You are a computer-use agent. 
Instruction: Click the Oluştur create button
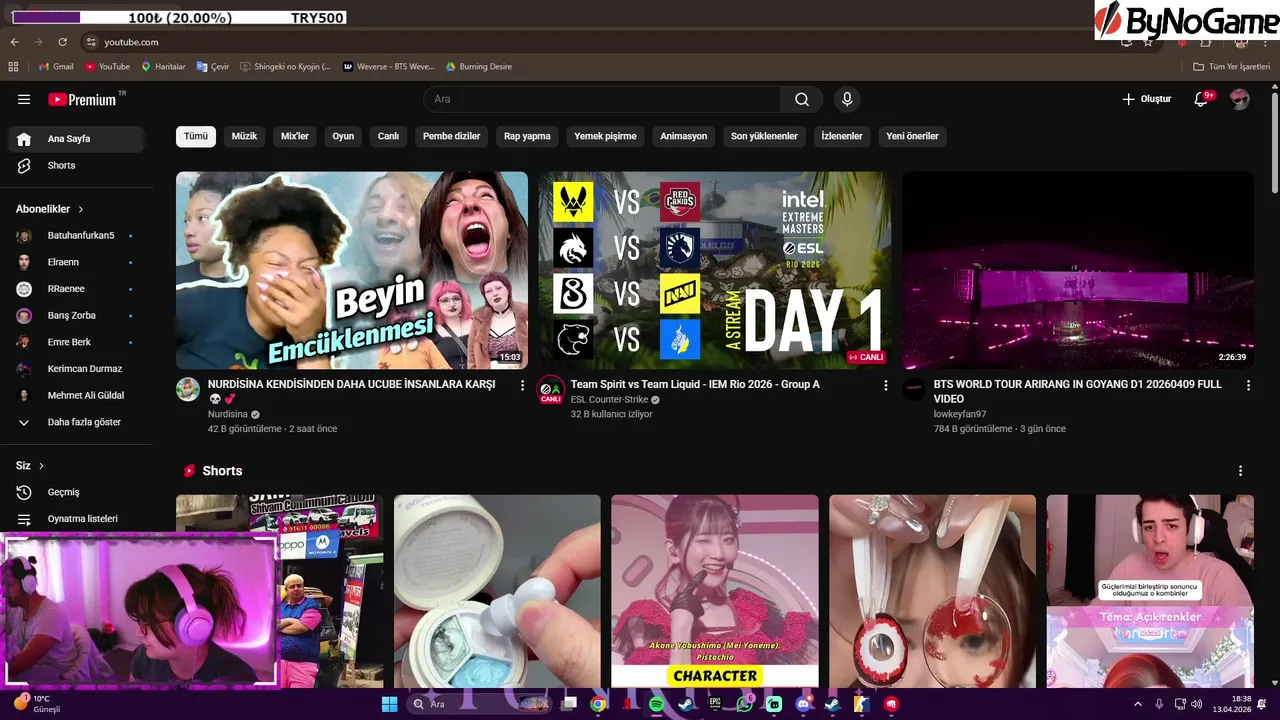(x=1146, y=99)
